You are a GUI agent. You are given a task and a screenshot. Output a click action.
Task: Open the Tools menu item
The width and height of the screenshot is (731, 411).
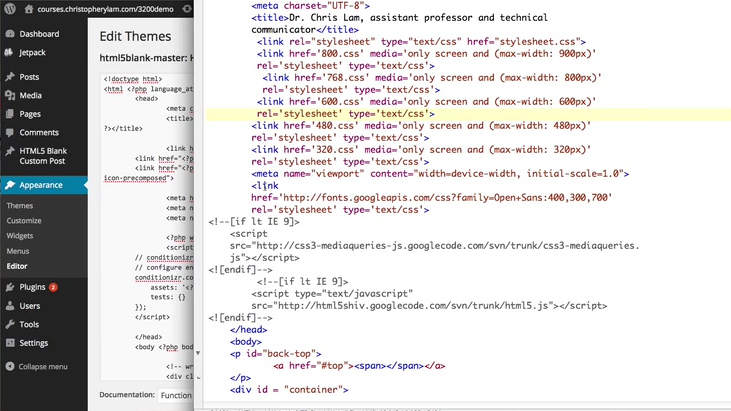(29, 324)
